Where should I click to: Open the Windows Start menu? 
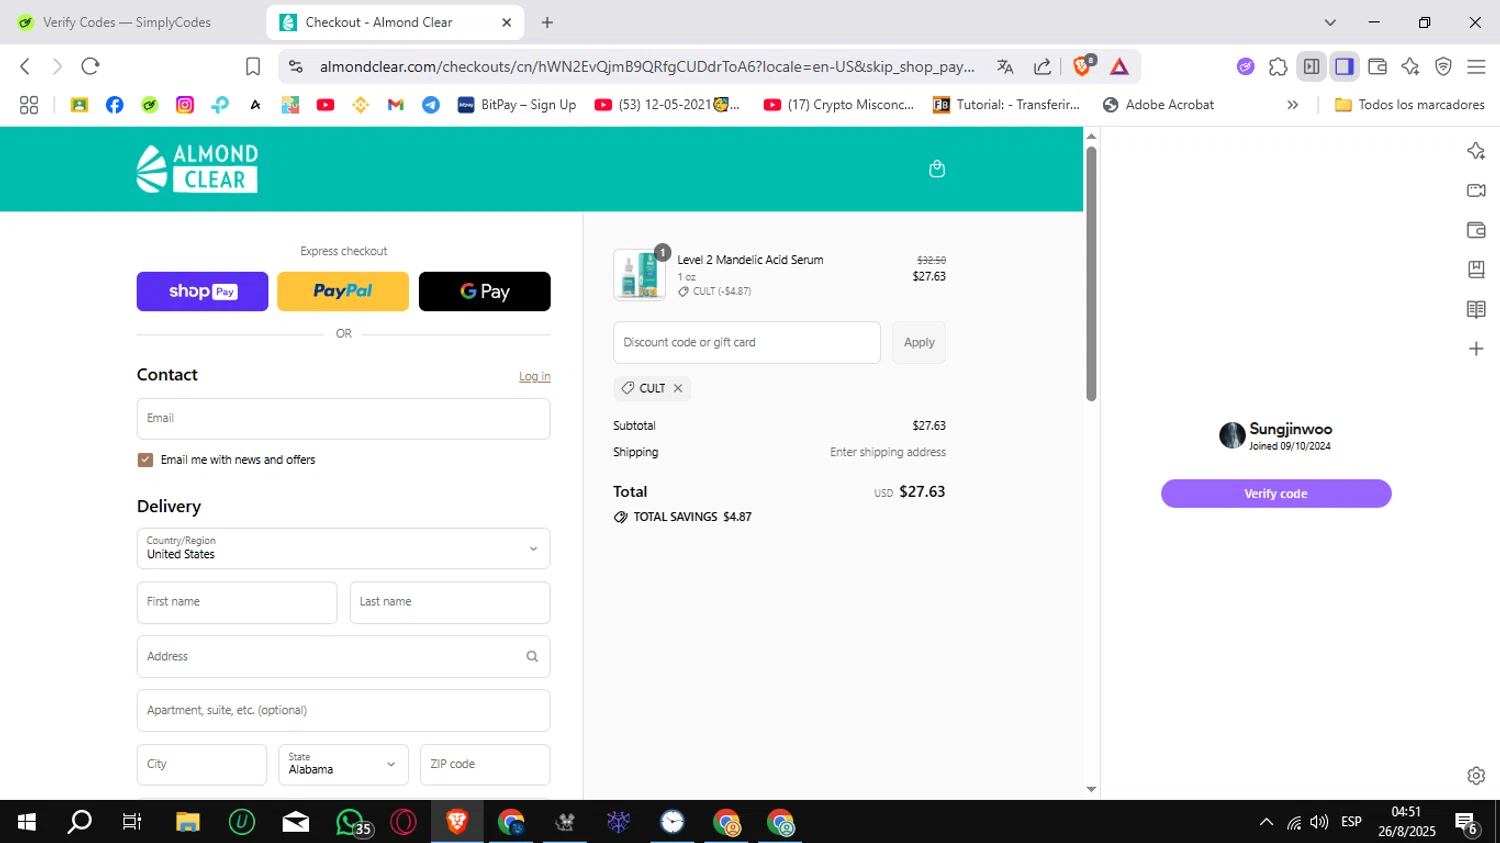click(27, 822)
